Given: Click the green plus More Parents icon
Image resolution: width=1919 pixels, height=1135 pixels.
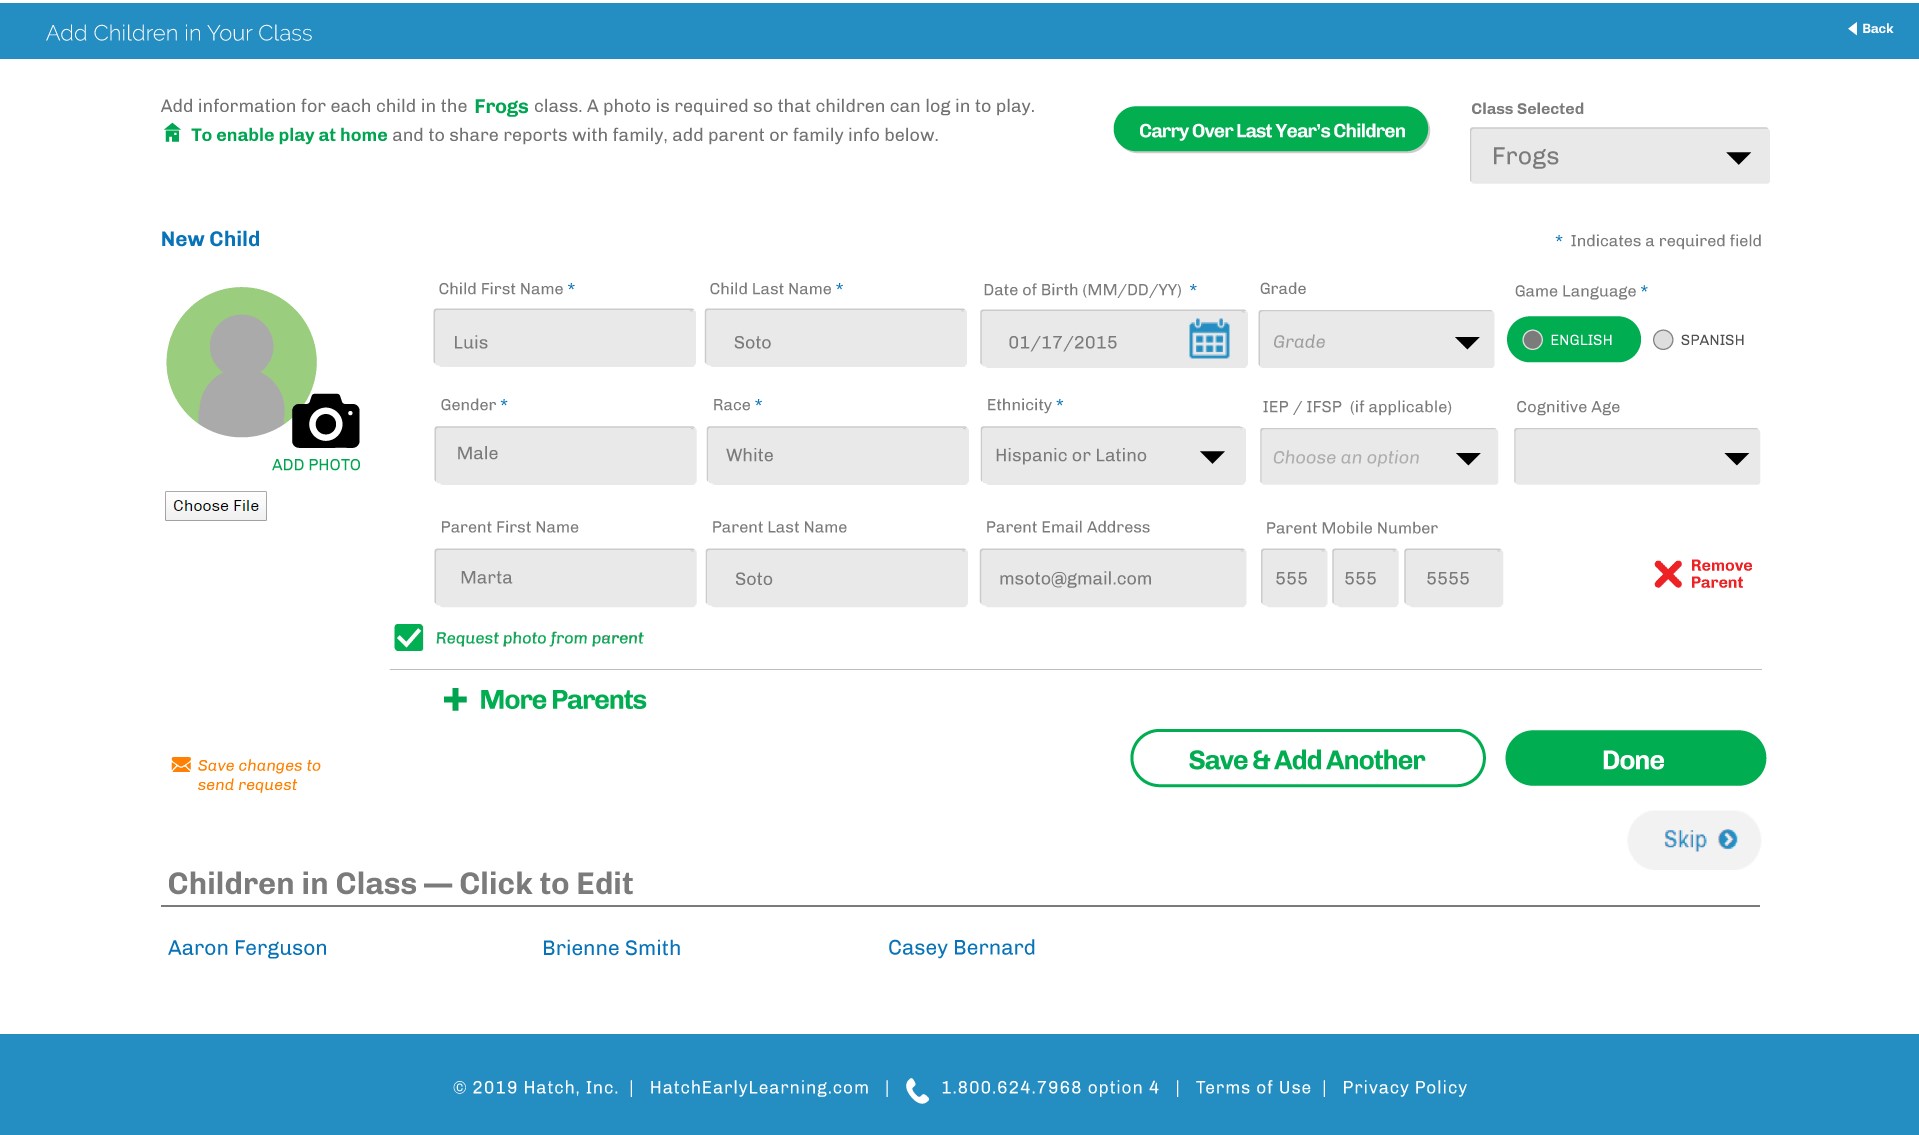Looking at the screenshot, I should pos(455,700).
